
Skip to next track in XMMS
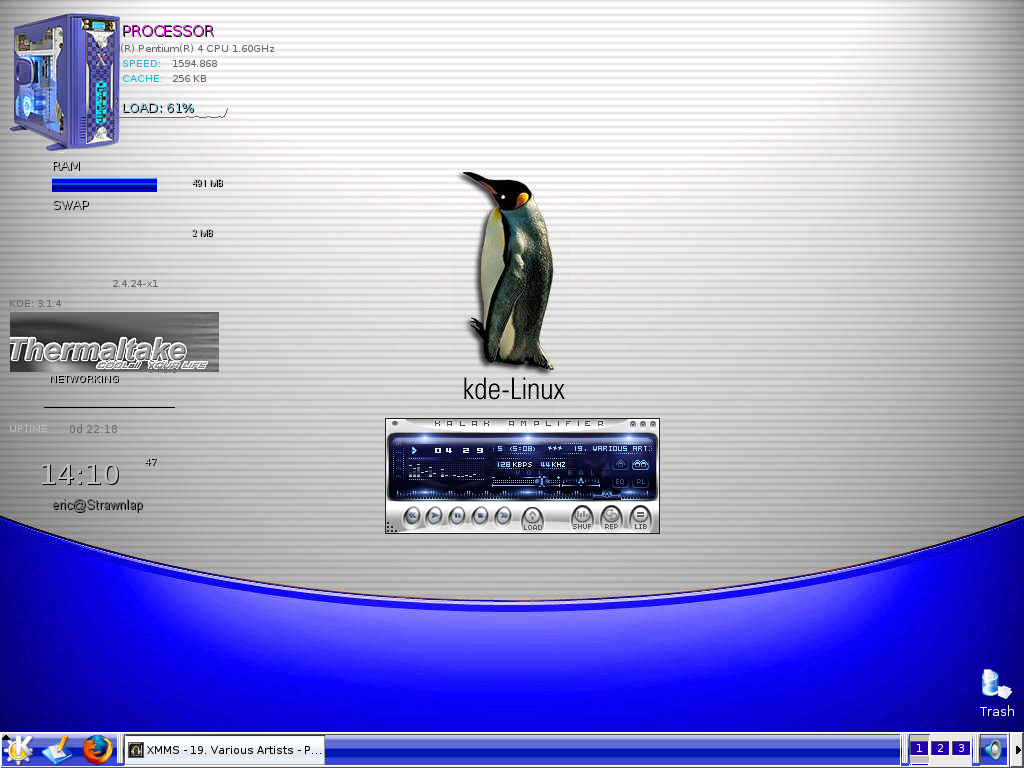[503, 517]
